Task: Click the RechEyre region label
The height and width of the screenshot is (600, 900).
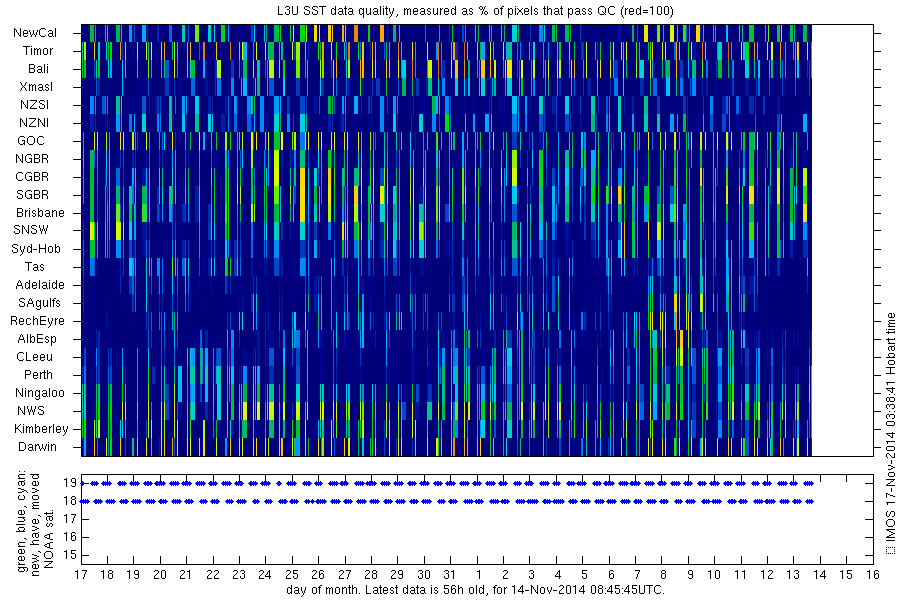Action: pyautogui.click(x=37, y=321)
